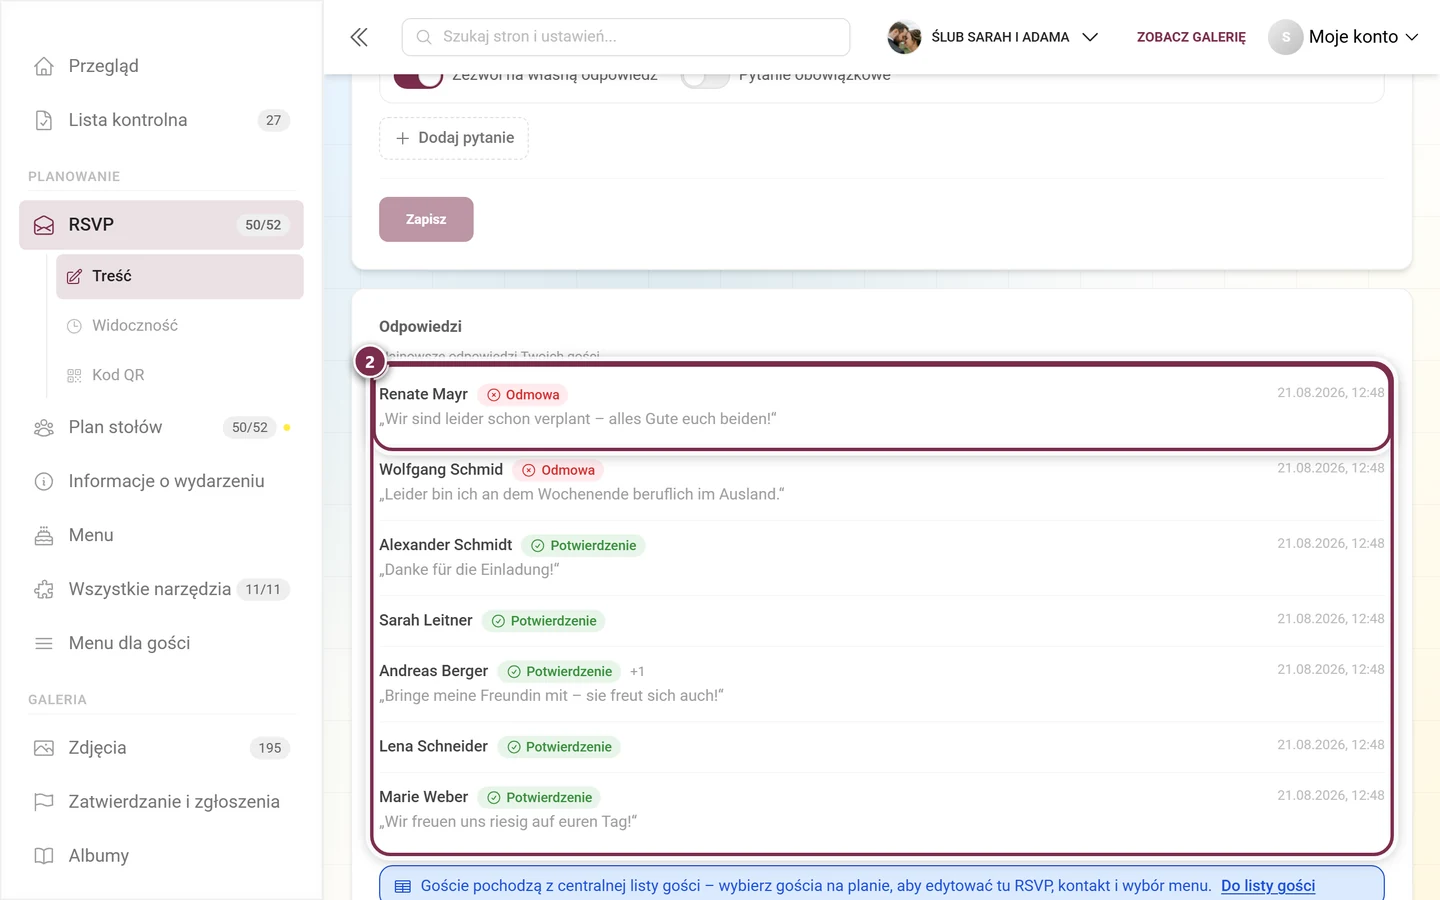
Task: Select Kod QR submenu item
Action: tap(180, 375)
